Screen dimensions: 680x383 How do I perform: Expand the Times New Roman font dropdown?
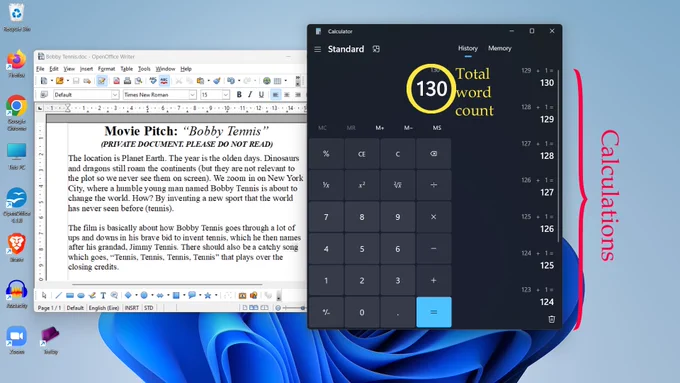(x=193, y=95)
